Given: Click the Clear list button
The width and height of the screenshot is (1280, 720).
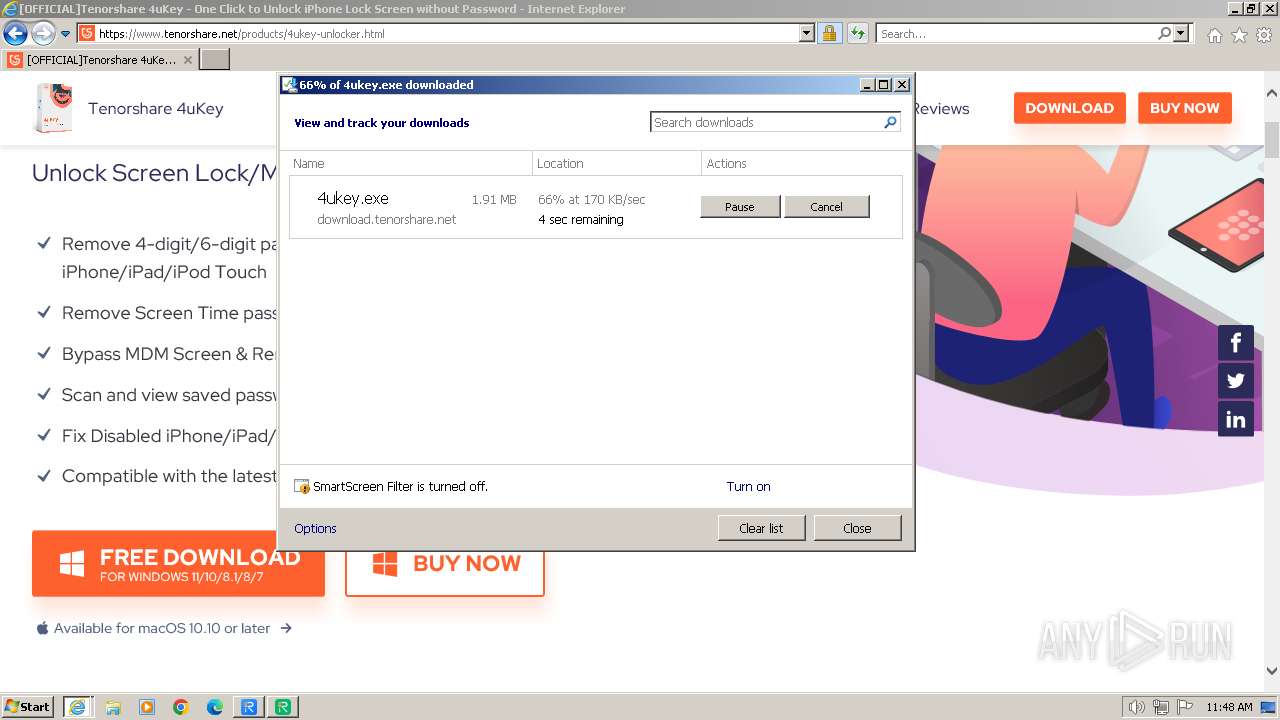Looking at the screenshot, I should point(761,528).
